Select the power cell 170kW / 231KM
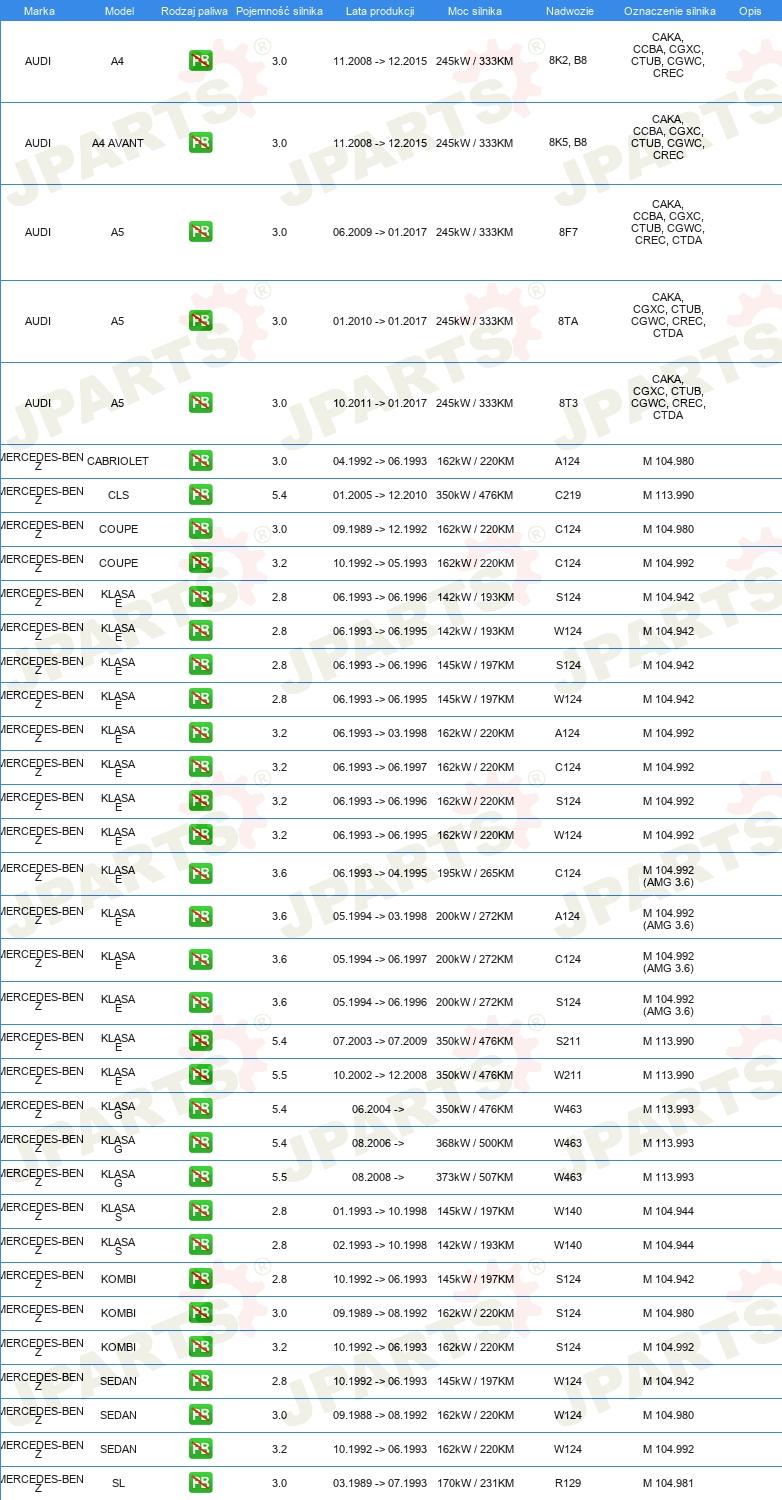 pyautogui.click(x=475, y=1483)
